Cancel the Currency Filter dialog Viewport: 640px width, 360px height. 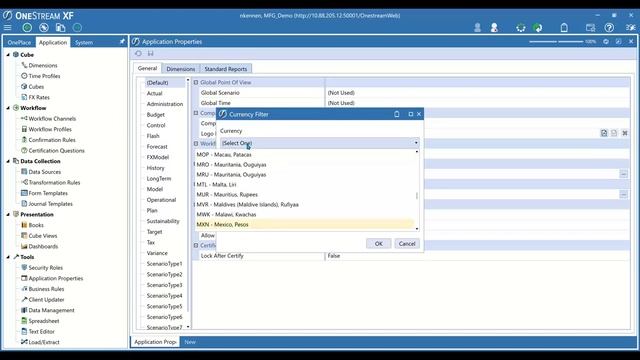(x=407, y=244)
